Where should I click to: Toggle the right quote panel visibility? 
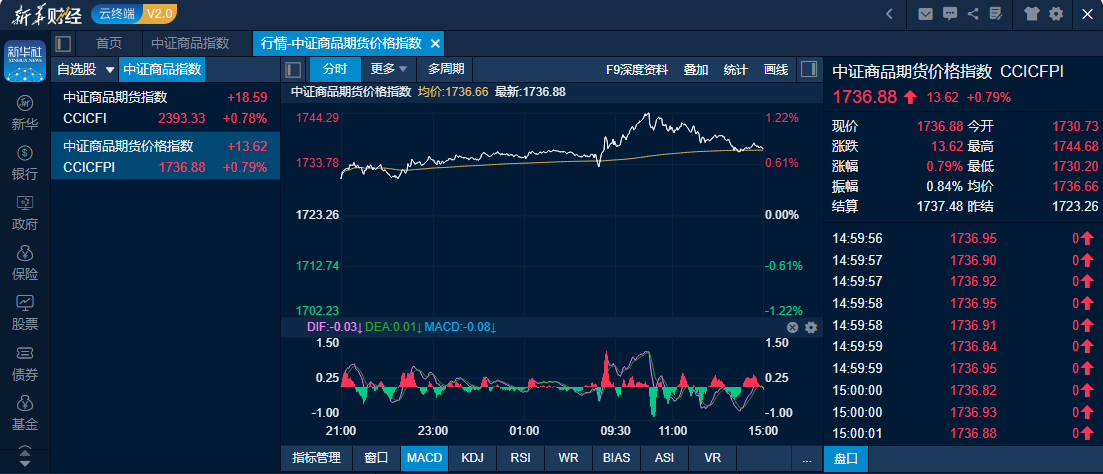tap(809, 69)
